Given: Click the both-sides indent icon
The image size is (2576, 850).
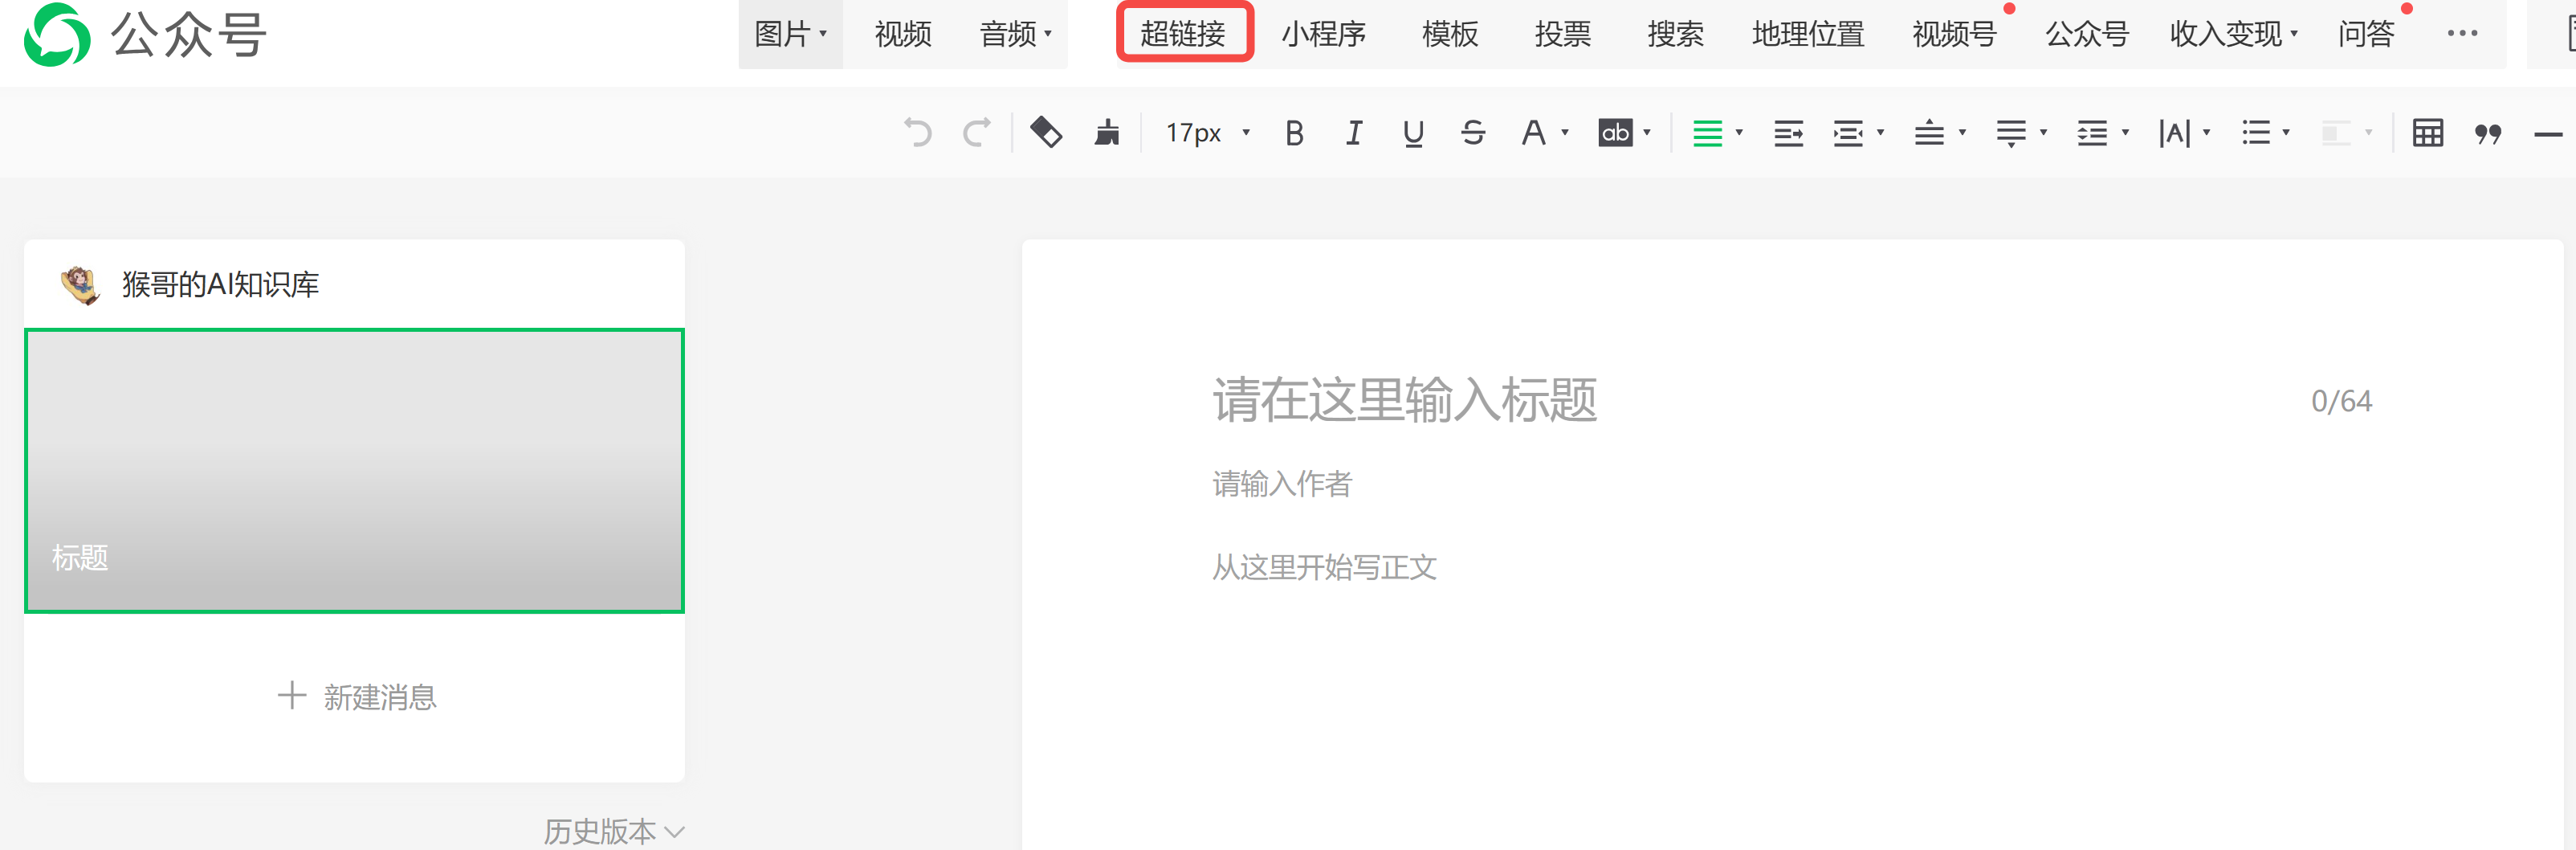Looking at the screenshot, I should point(1848,133).
